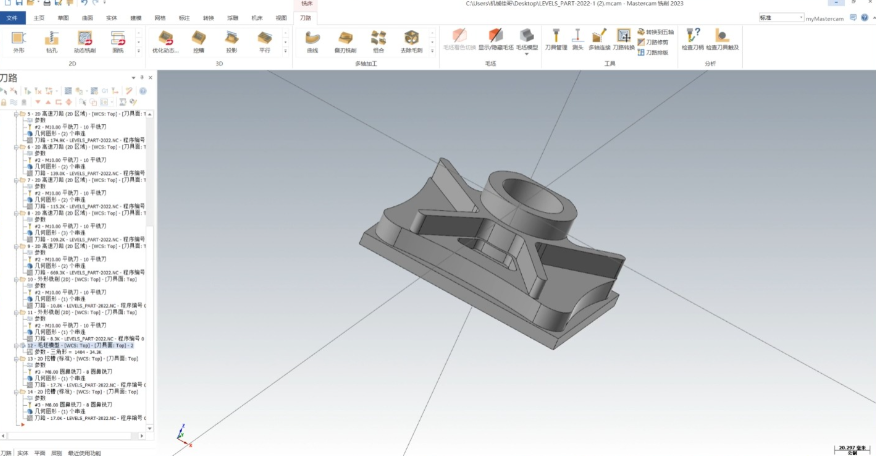Click the 检查刀柄 check holder icon
876x456 pixels.
click(x=692, y=40)
